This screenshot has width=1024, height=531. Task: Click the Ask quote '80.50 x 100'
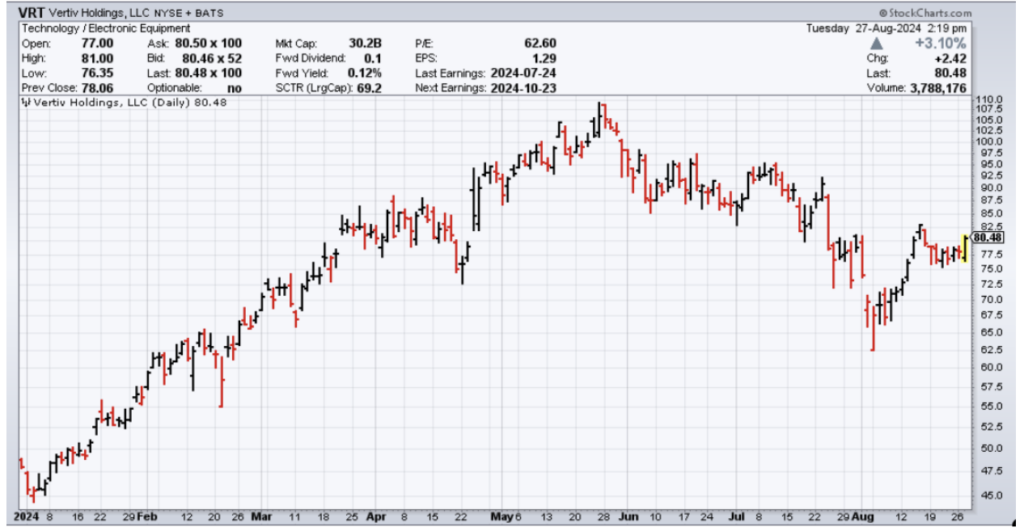point(208,44)
